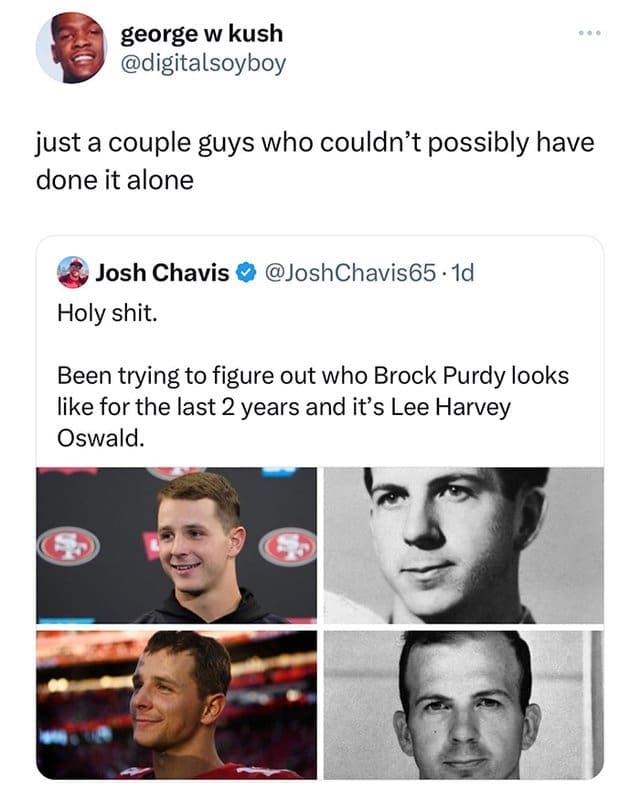Click the right 49ers logo in press photo
640x800 pixels.
pos(287,547)
